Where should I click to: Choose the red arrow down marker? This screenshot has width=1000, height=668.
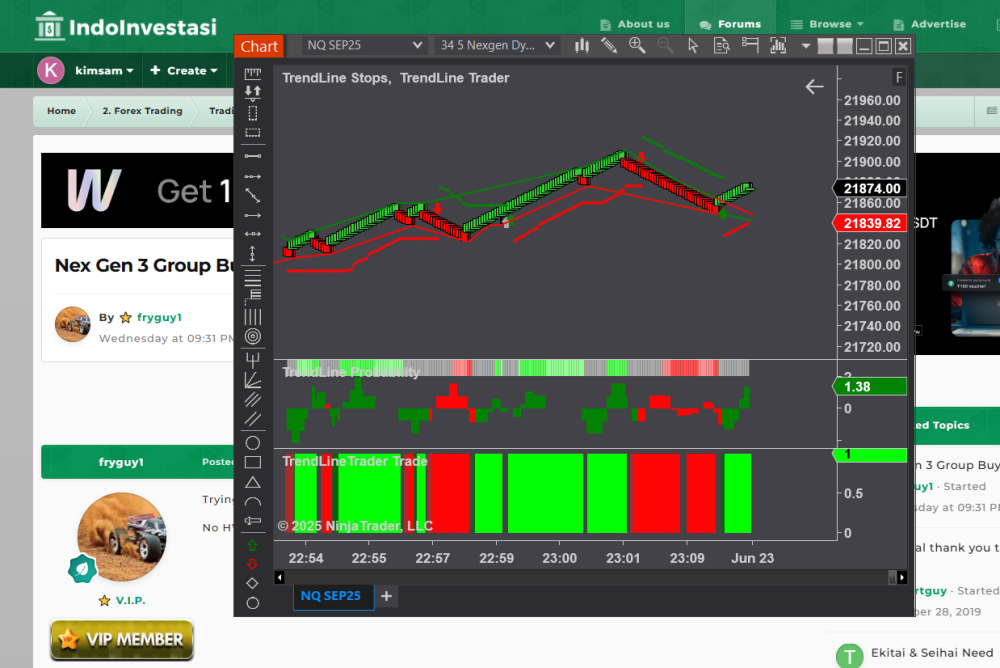253,564
